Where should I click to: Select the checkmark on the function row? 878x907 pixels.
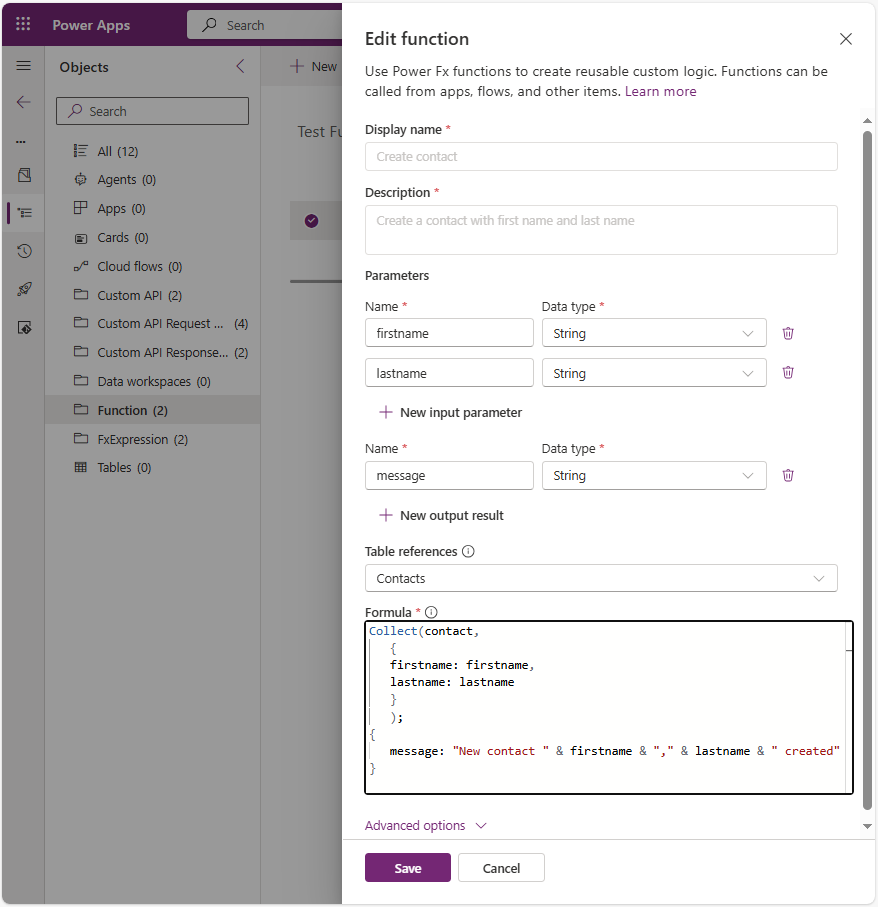point(311,220)
